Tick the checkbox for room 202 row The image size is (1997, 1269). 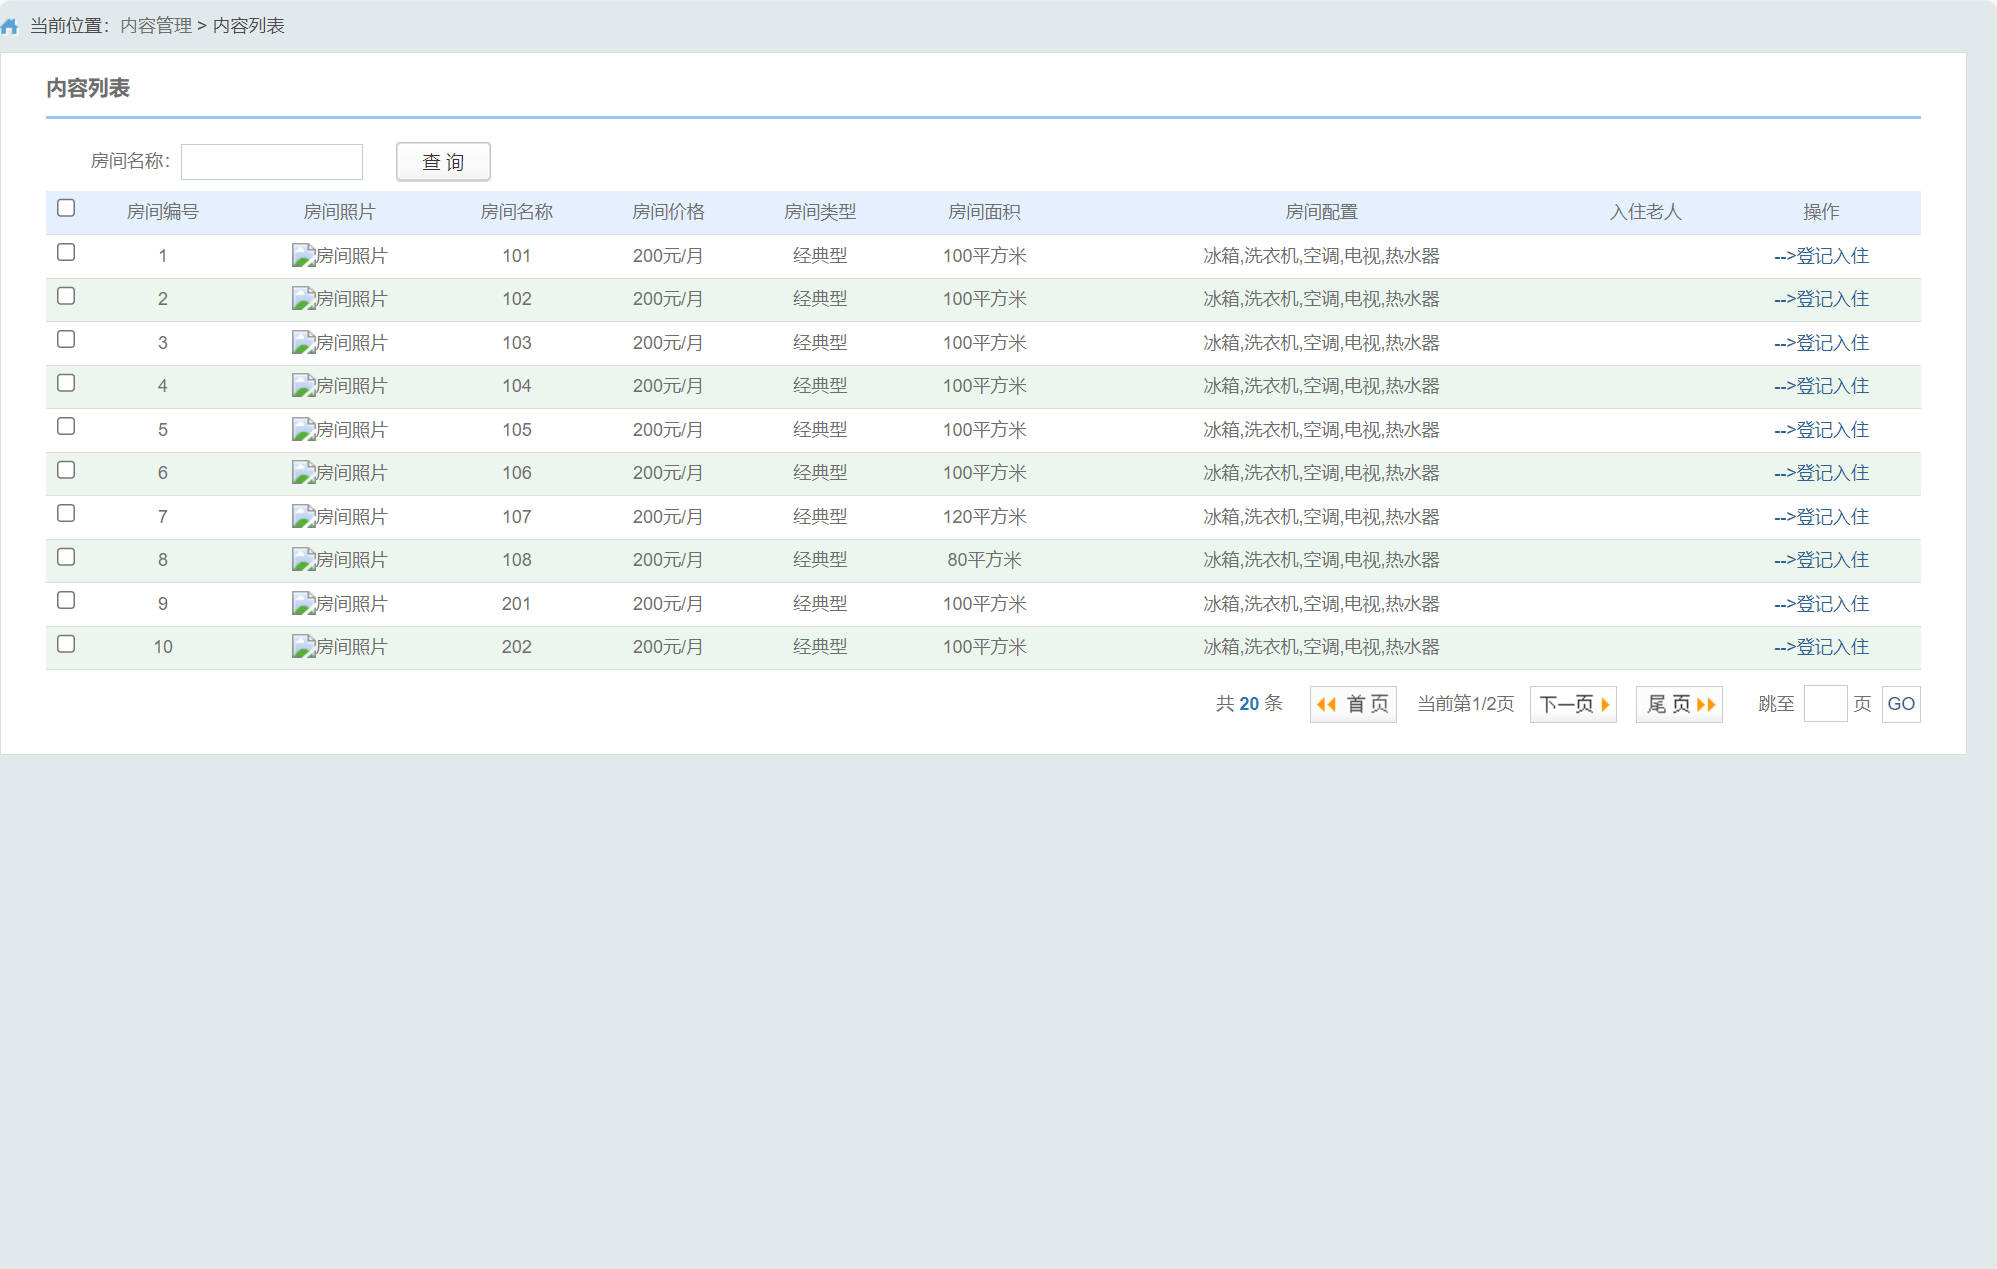point(66,644)
